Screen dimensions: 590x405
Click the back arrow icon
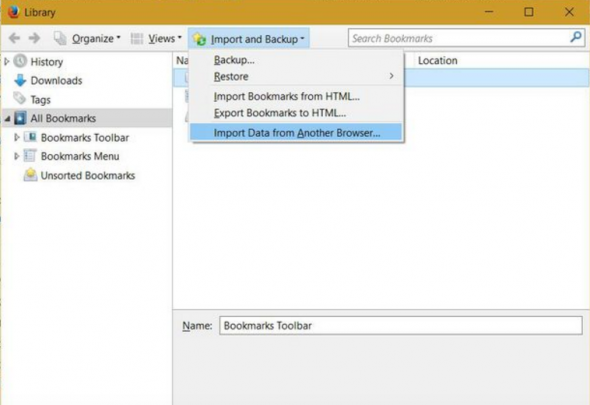[14, 38]
